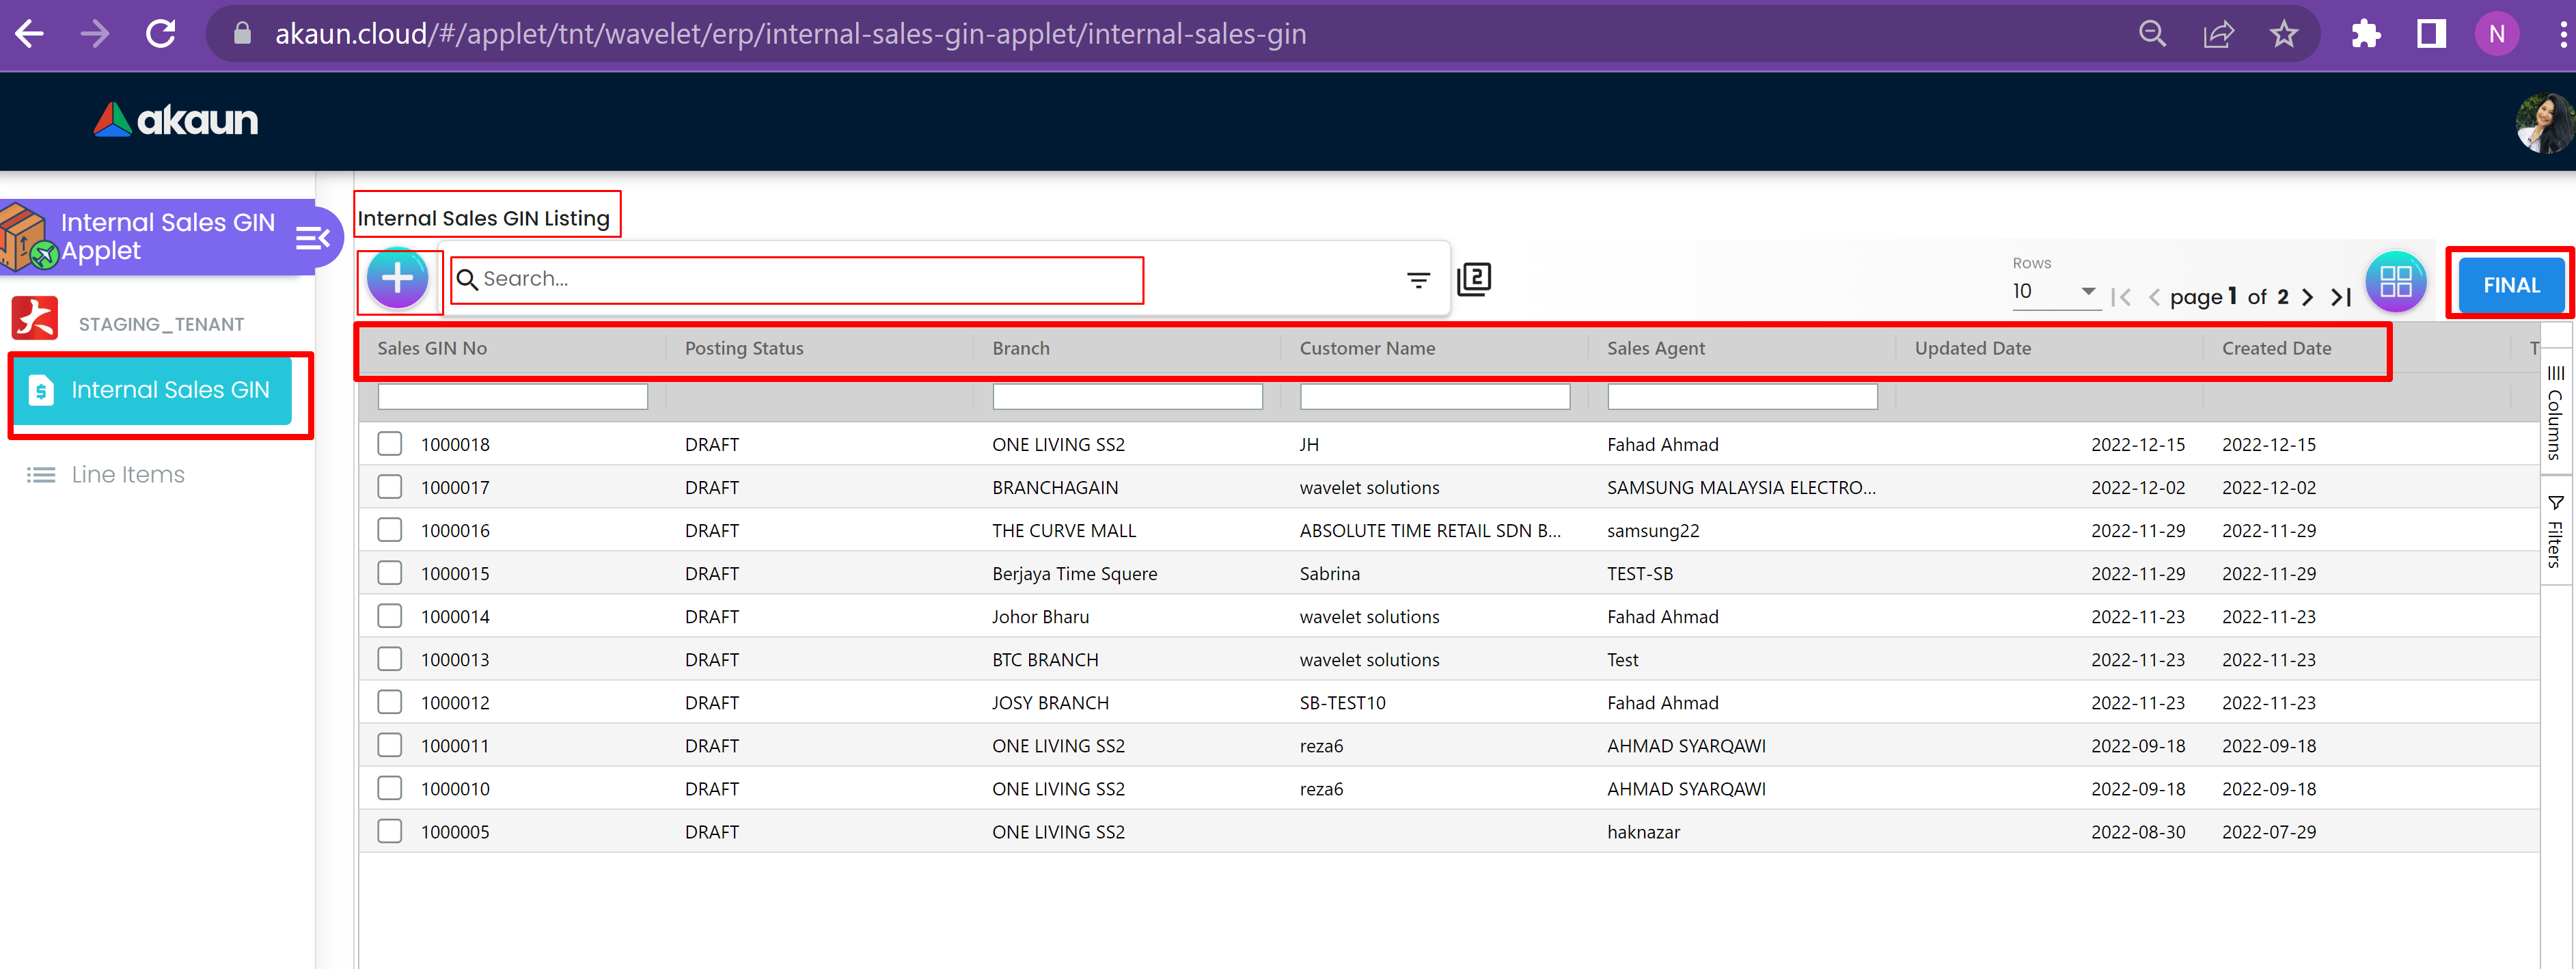This screenshot has width=2576, height=969.
Task: Open browser extensions puzzle icon
Action: click(2365, 34)
